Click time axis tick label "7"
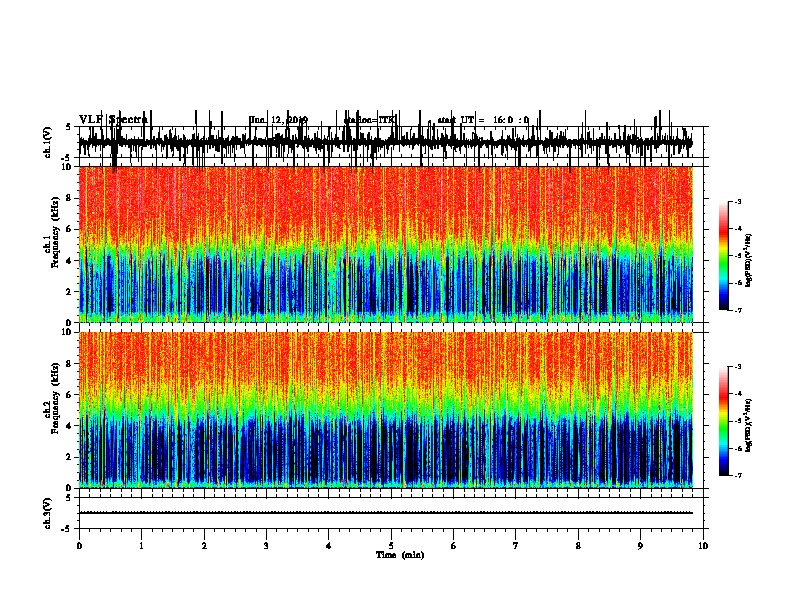 pyautogui.click(x=516, y=546)
